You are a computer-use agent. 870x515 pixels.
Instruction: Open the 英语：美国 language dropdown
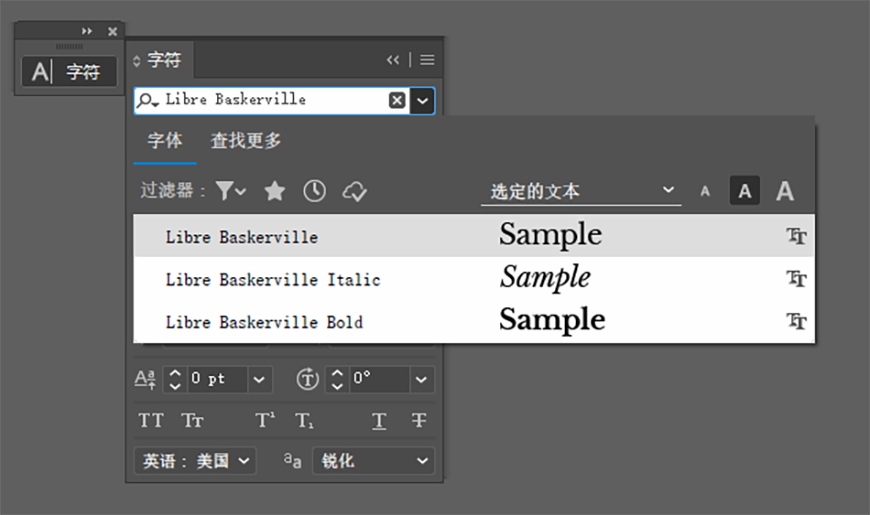(195, 461)
